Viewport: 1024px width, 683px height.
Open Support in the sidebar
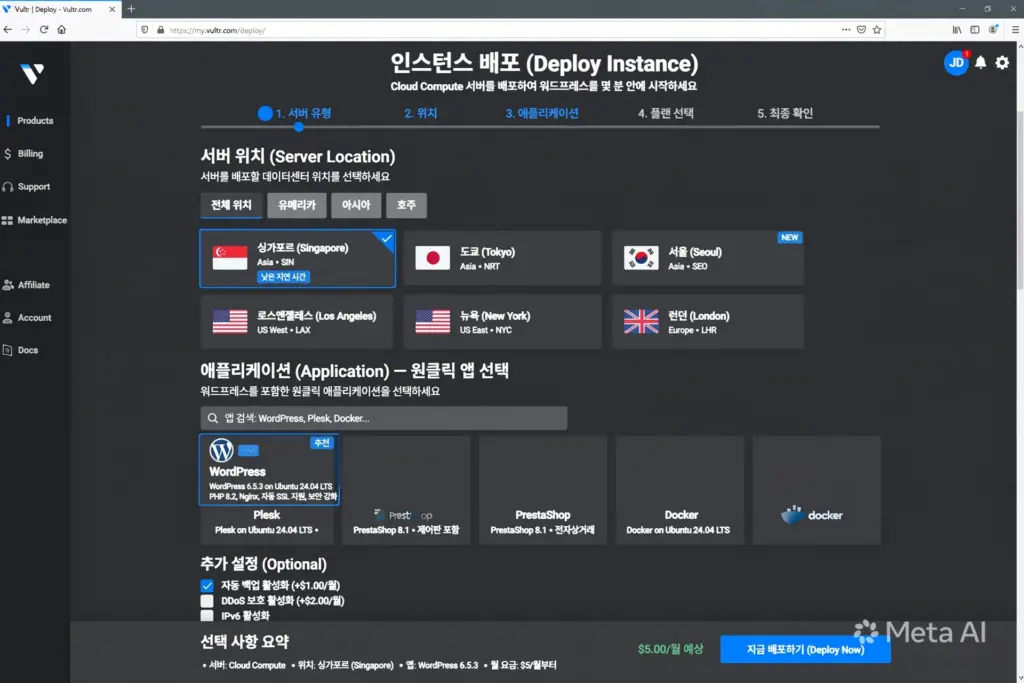(26, 187)
